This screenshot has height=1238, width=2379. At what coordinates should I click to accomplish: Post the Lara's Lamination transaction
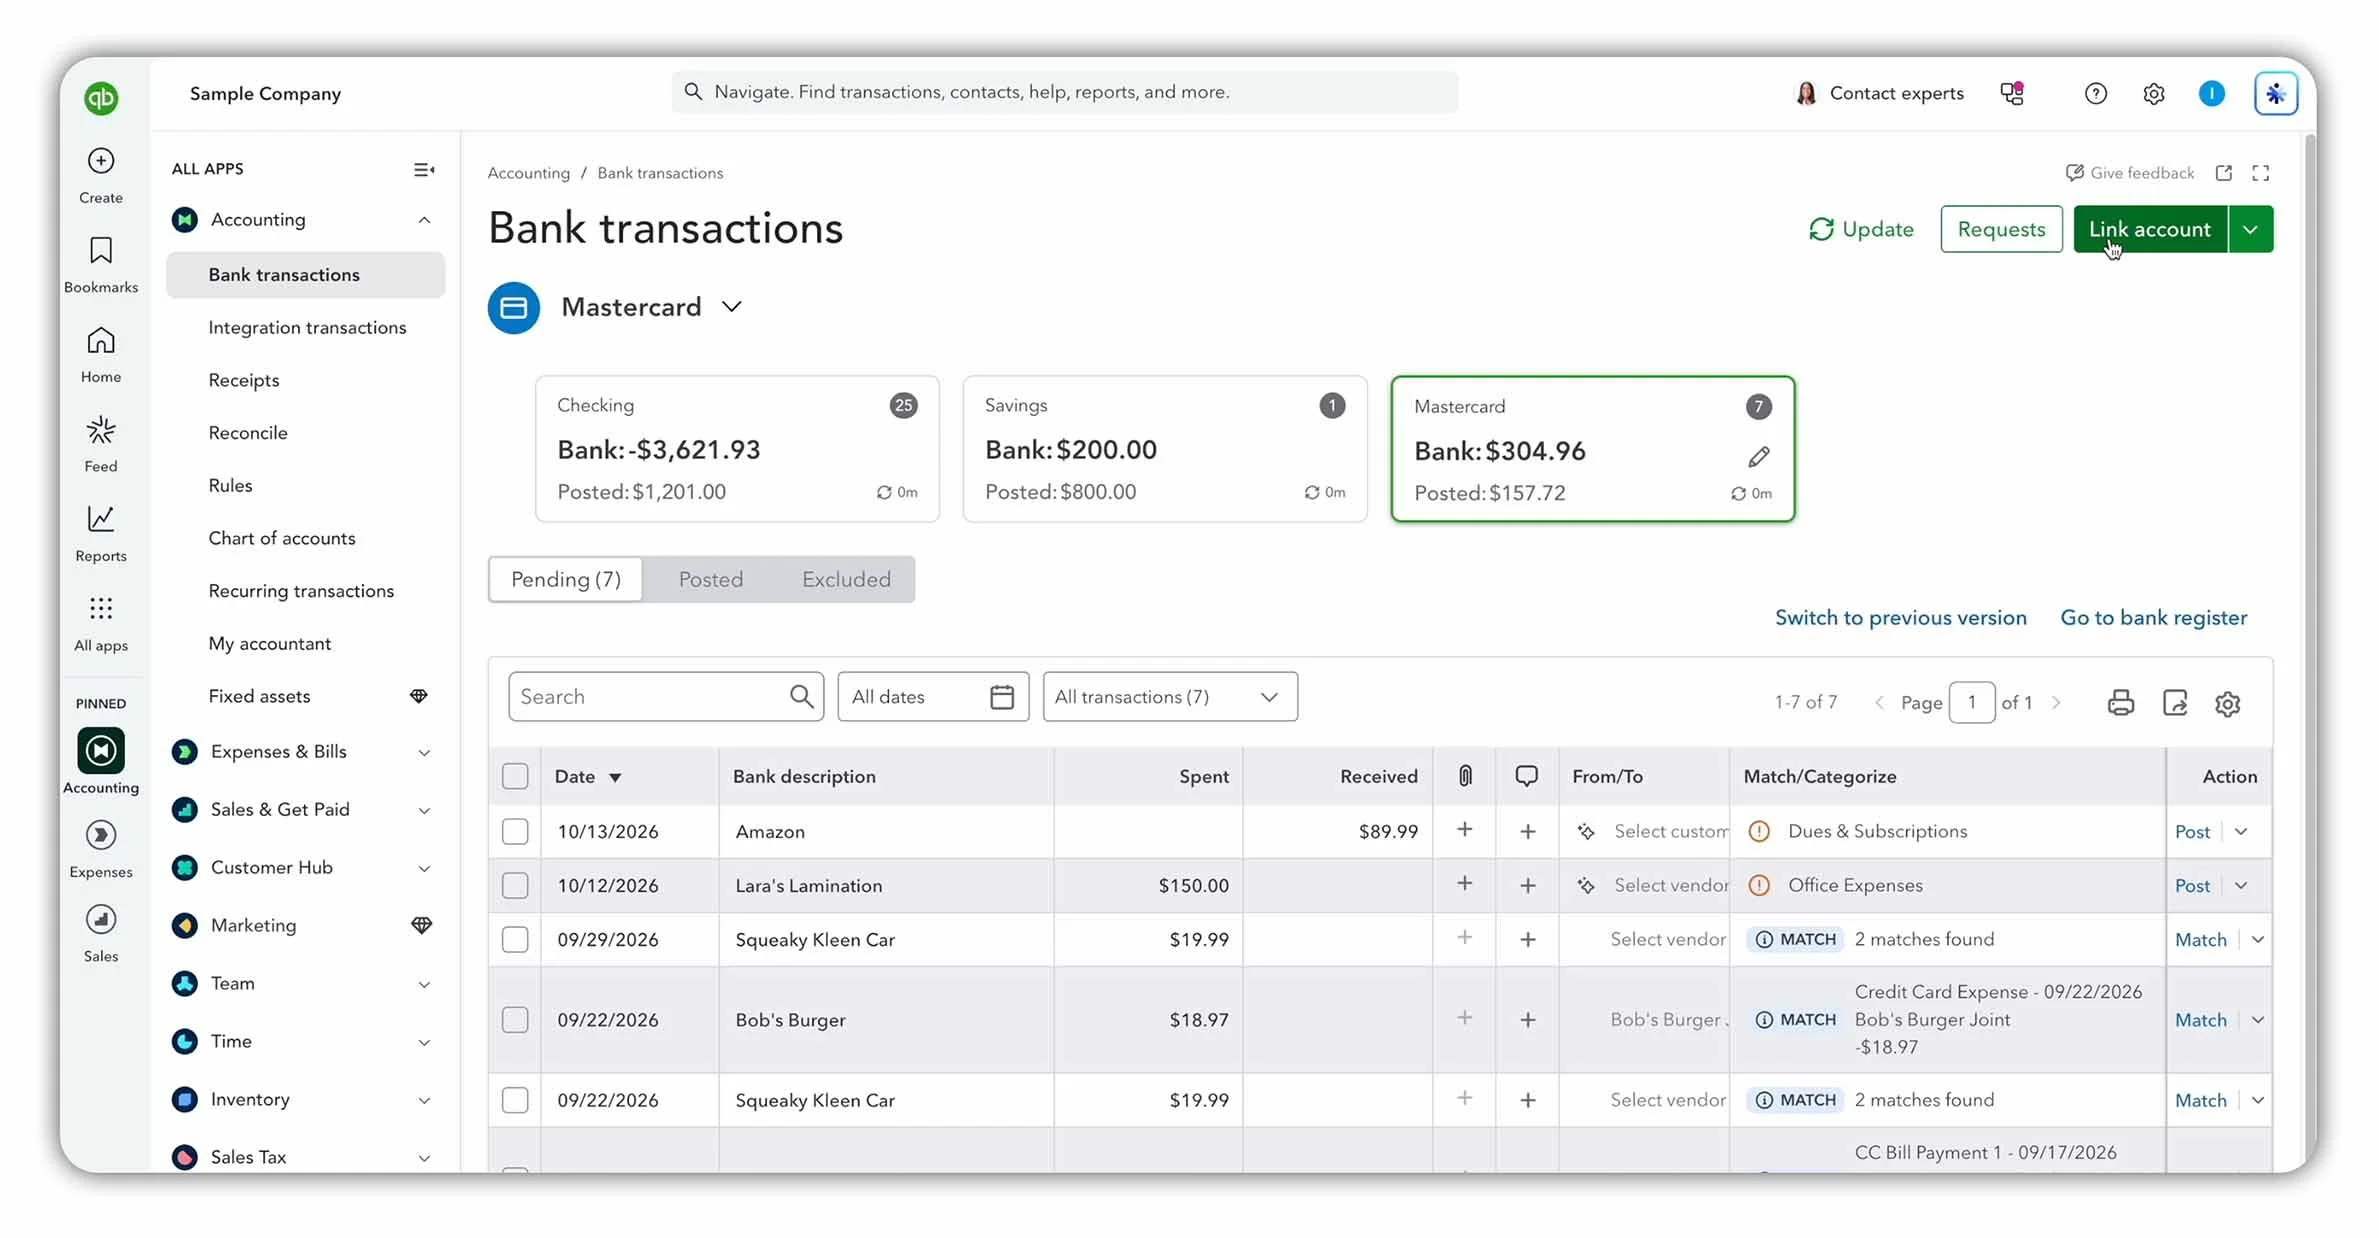coord(2192,886)
